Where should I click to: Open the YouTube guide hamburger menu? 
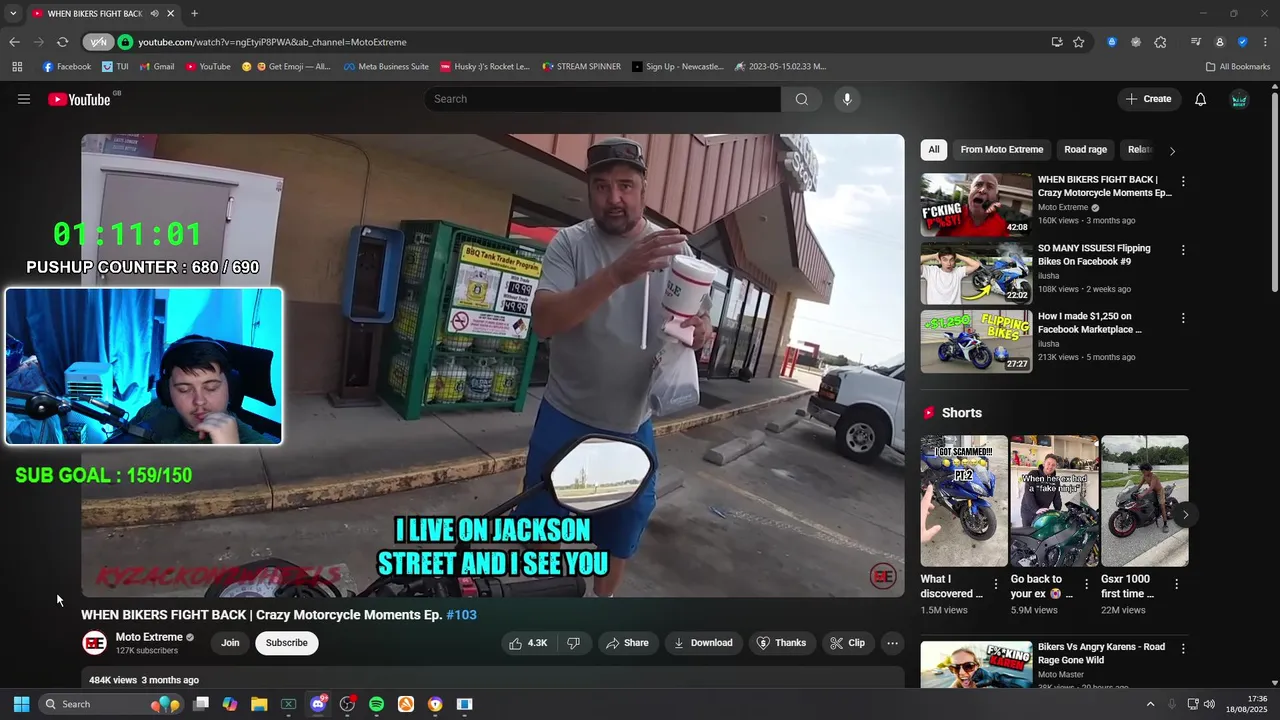pos(24,99)
